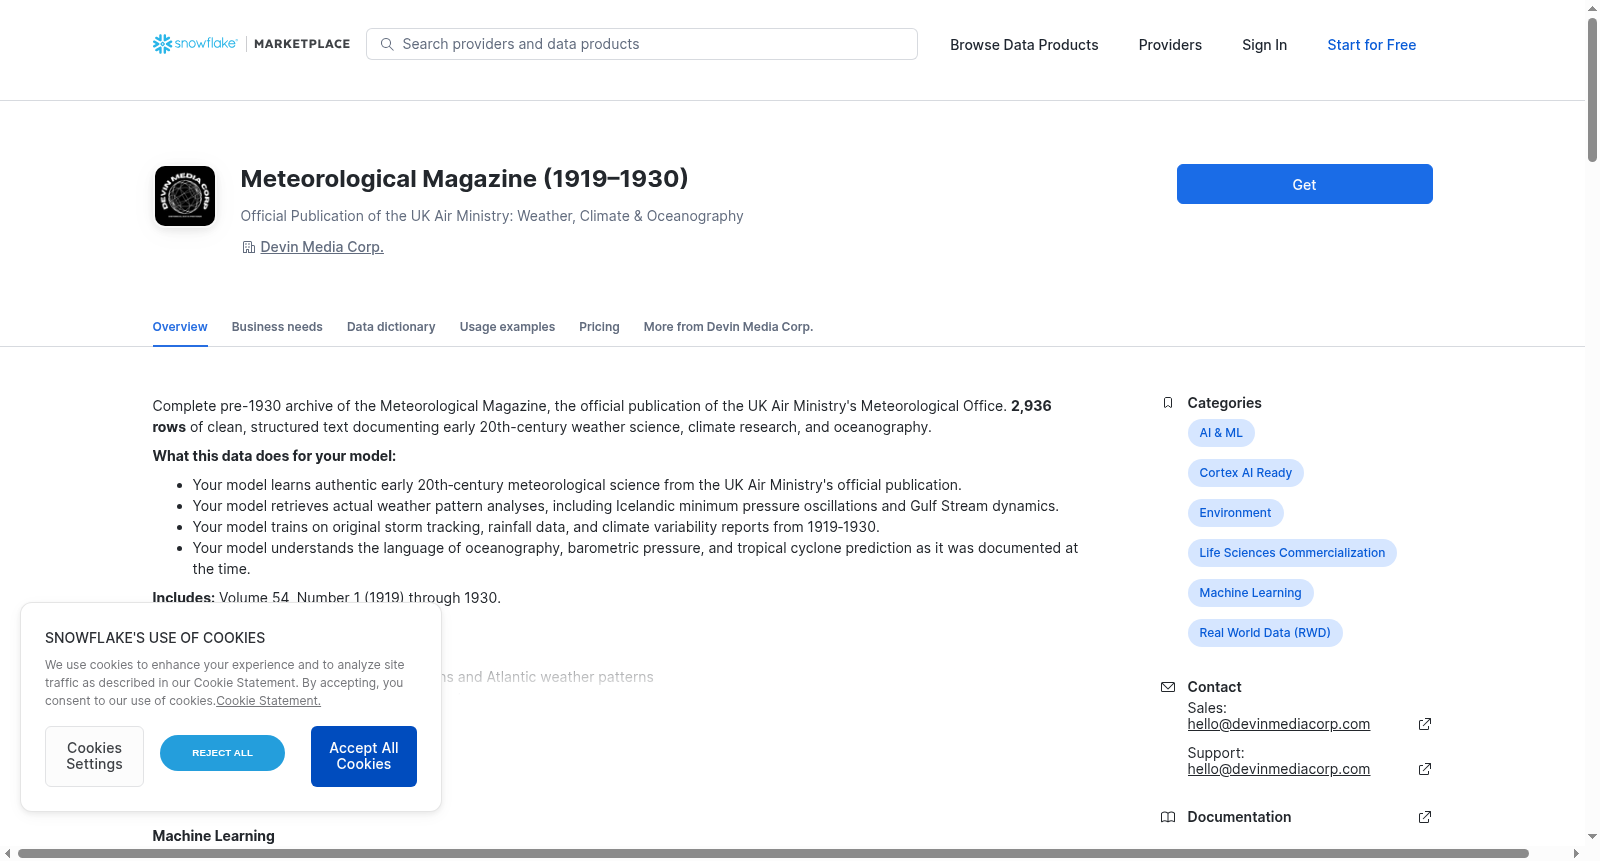Click the scrollbar up arrow
This screenshot has width=1600, height=861.
pos(1592,8)
